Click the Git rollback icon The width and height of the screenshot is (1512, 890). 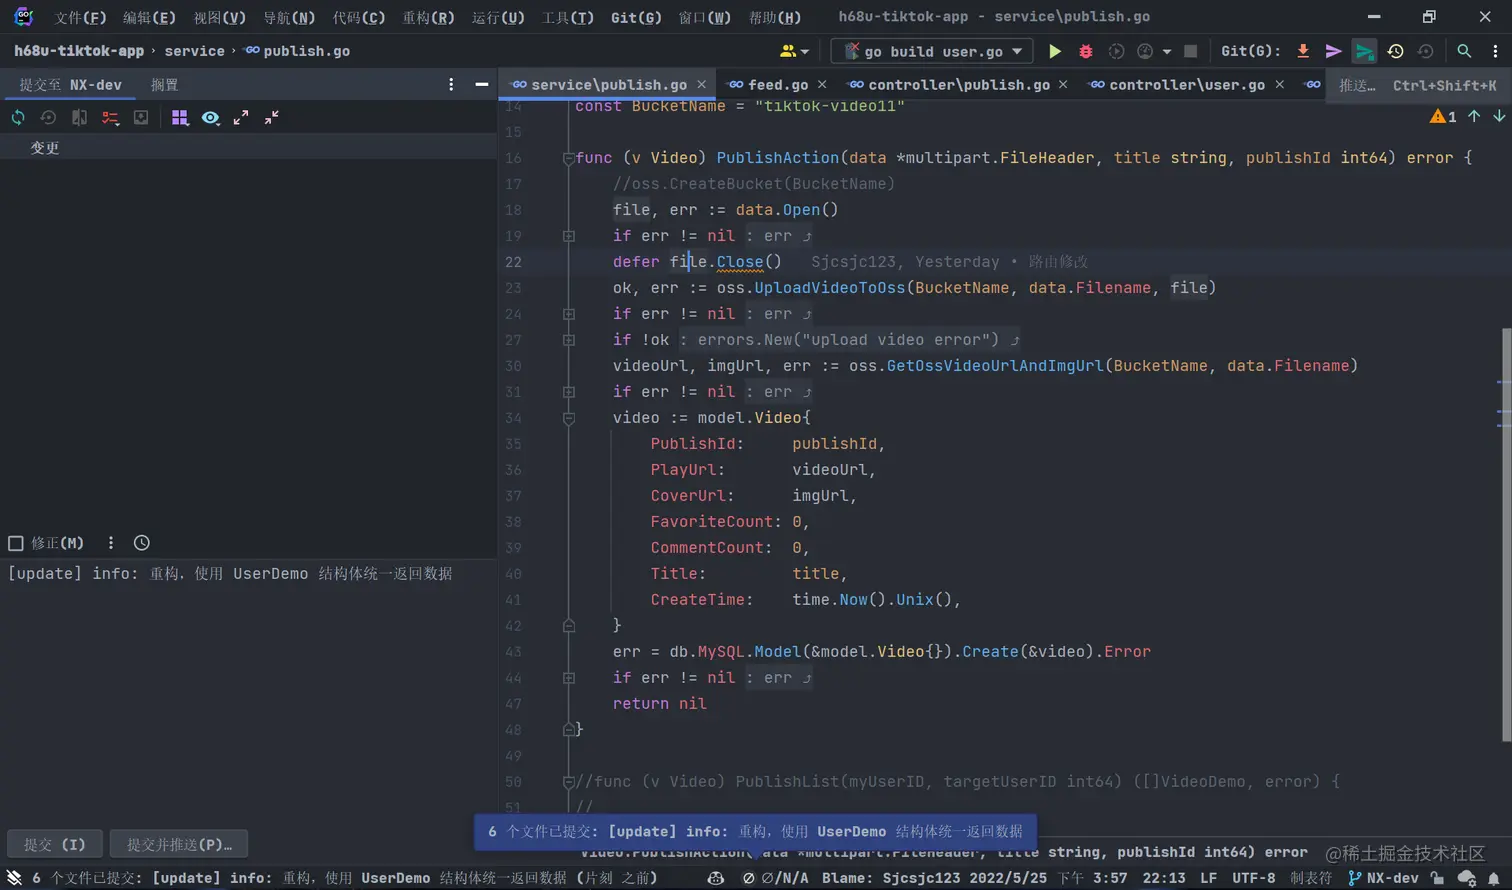coord(1426,51)
